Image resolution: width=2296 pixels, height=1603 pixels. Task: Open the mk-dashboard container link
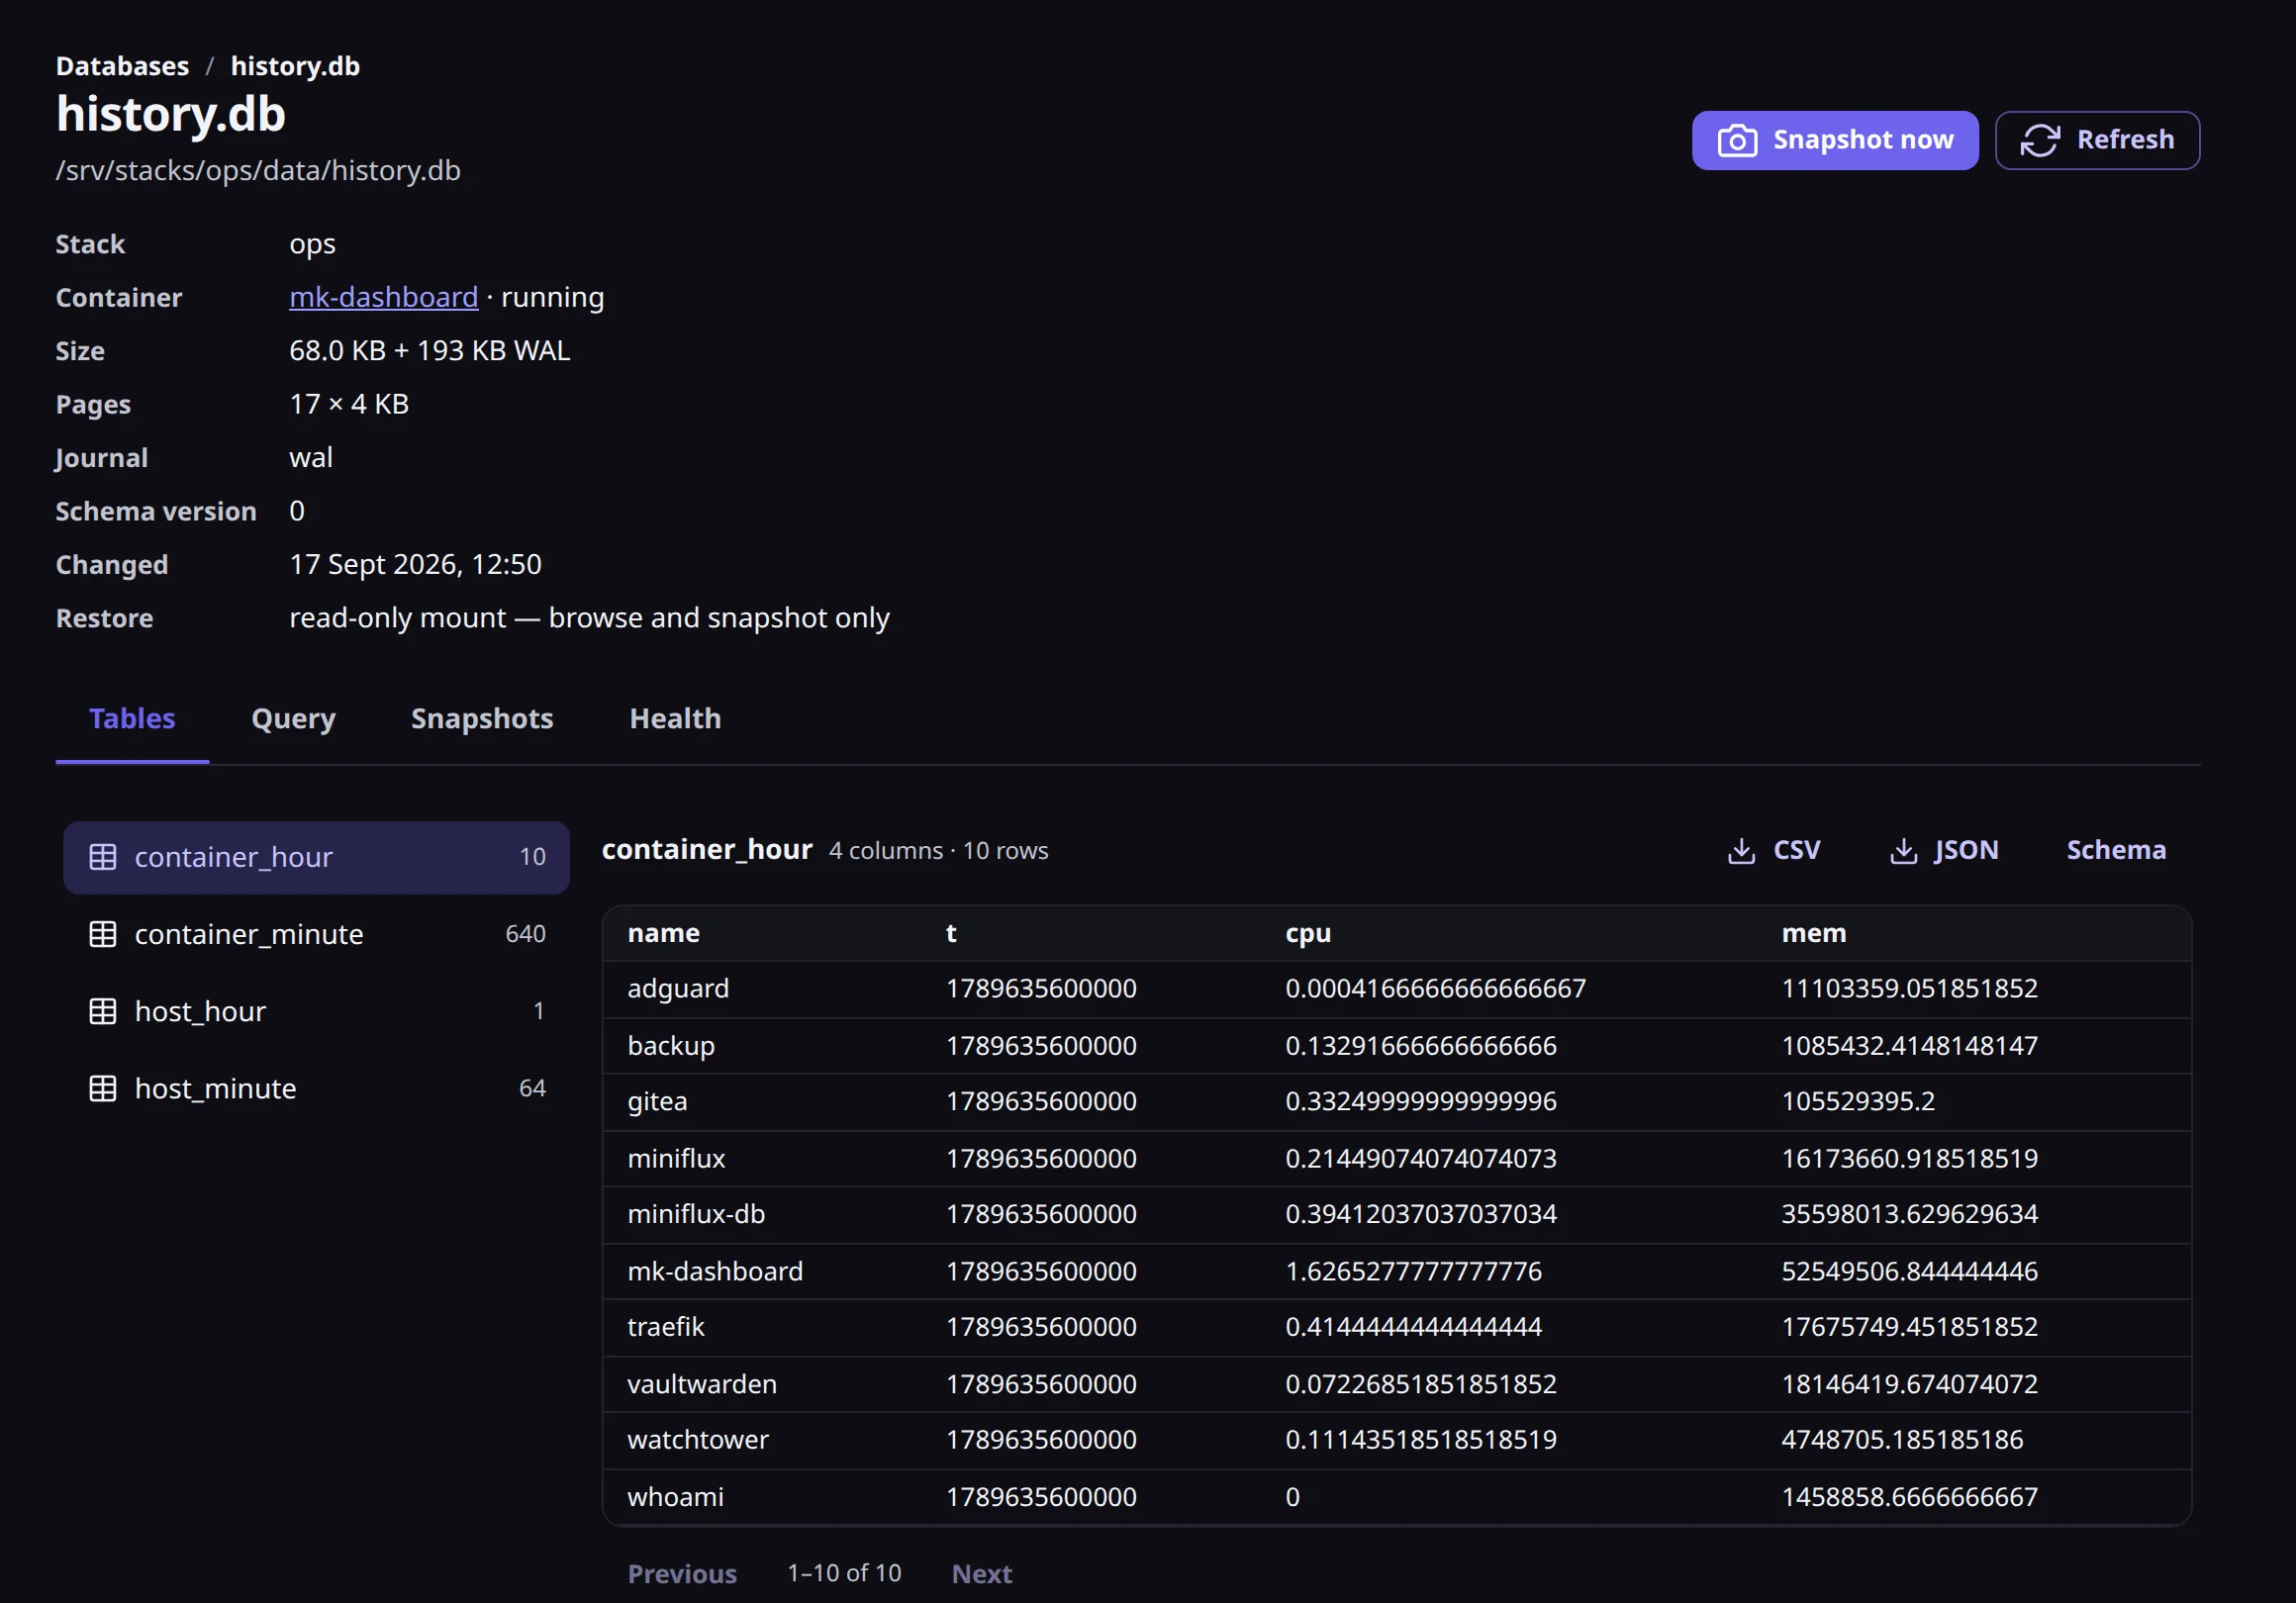[383, 297]
